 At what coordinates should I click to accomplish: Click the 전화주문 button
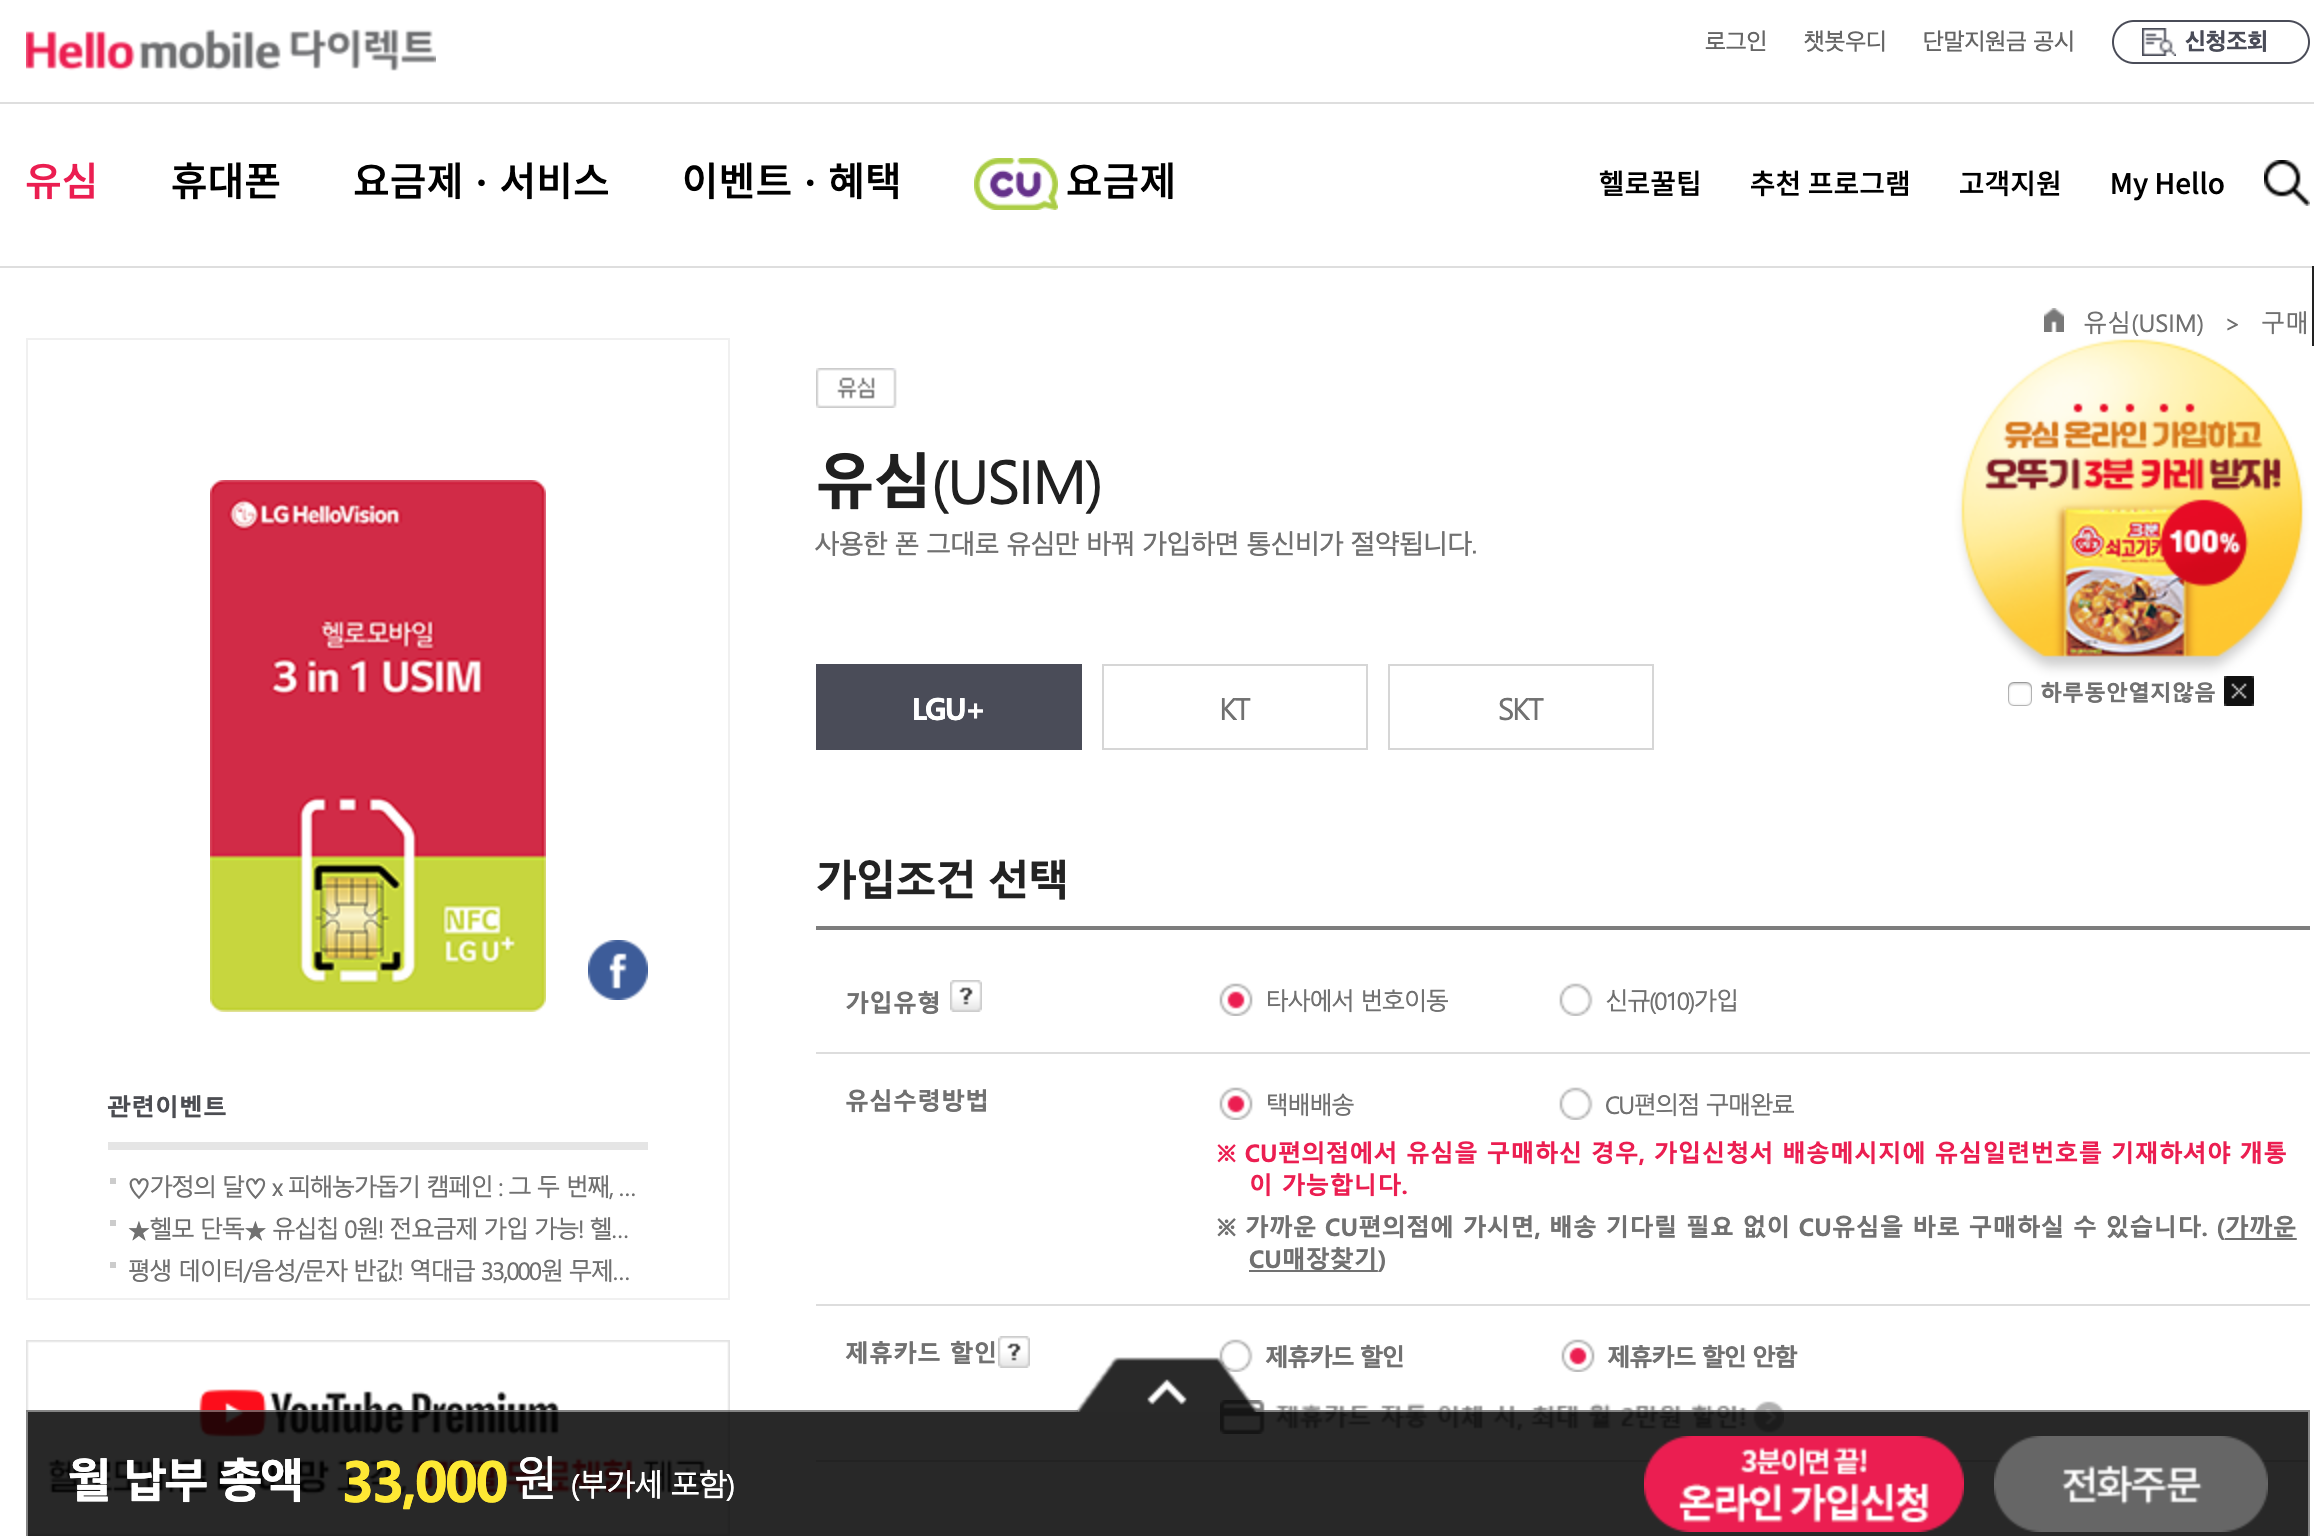pos(2130,1484)
